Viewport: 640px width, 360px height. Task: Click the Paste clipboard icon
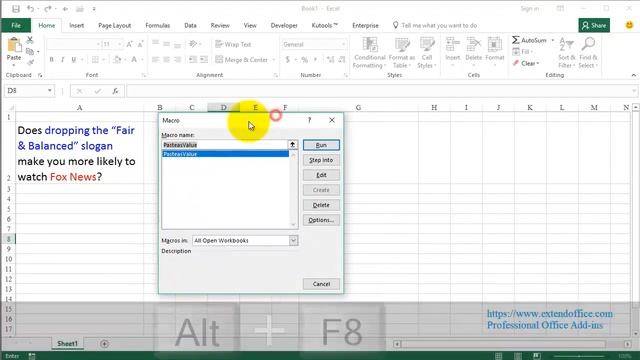pos(14,45)
